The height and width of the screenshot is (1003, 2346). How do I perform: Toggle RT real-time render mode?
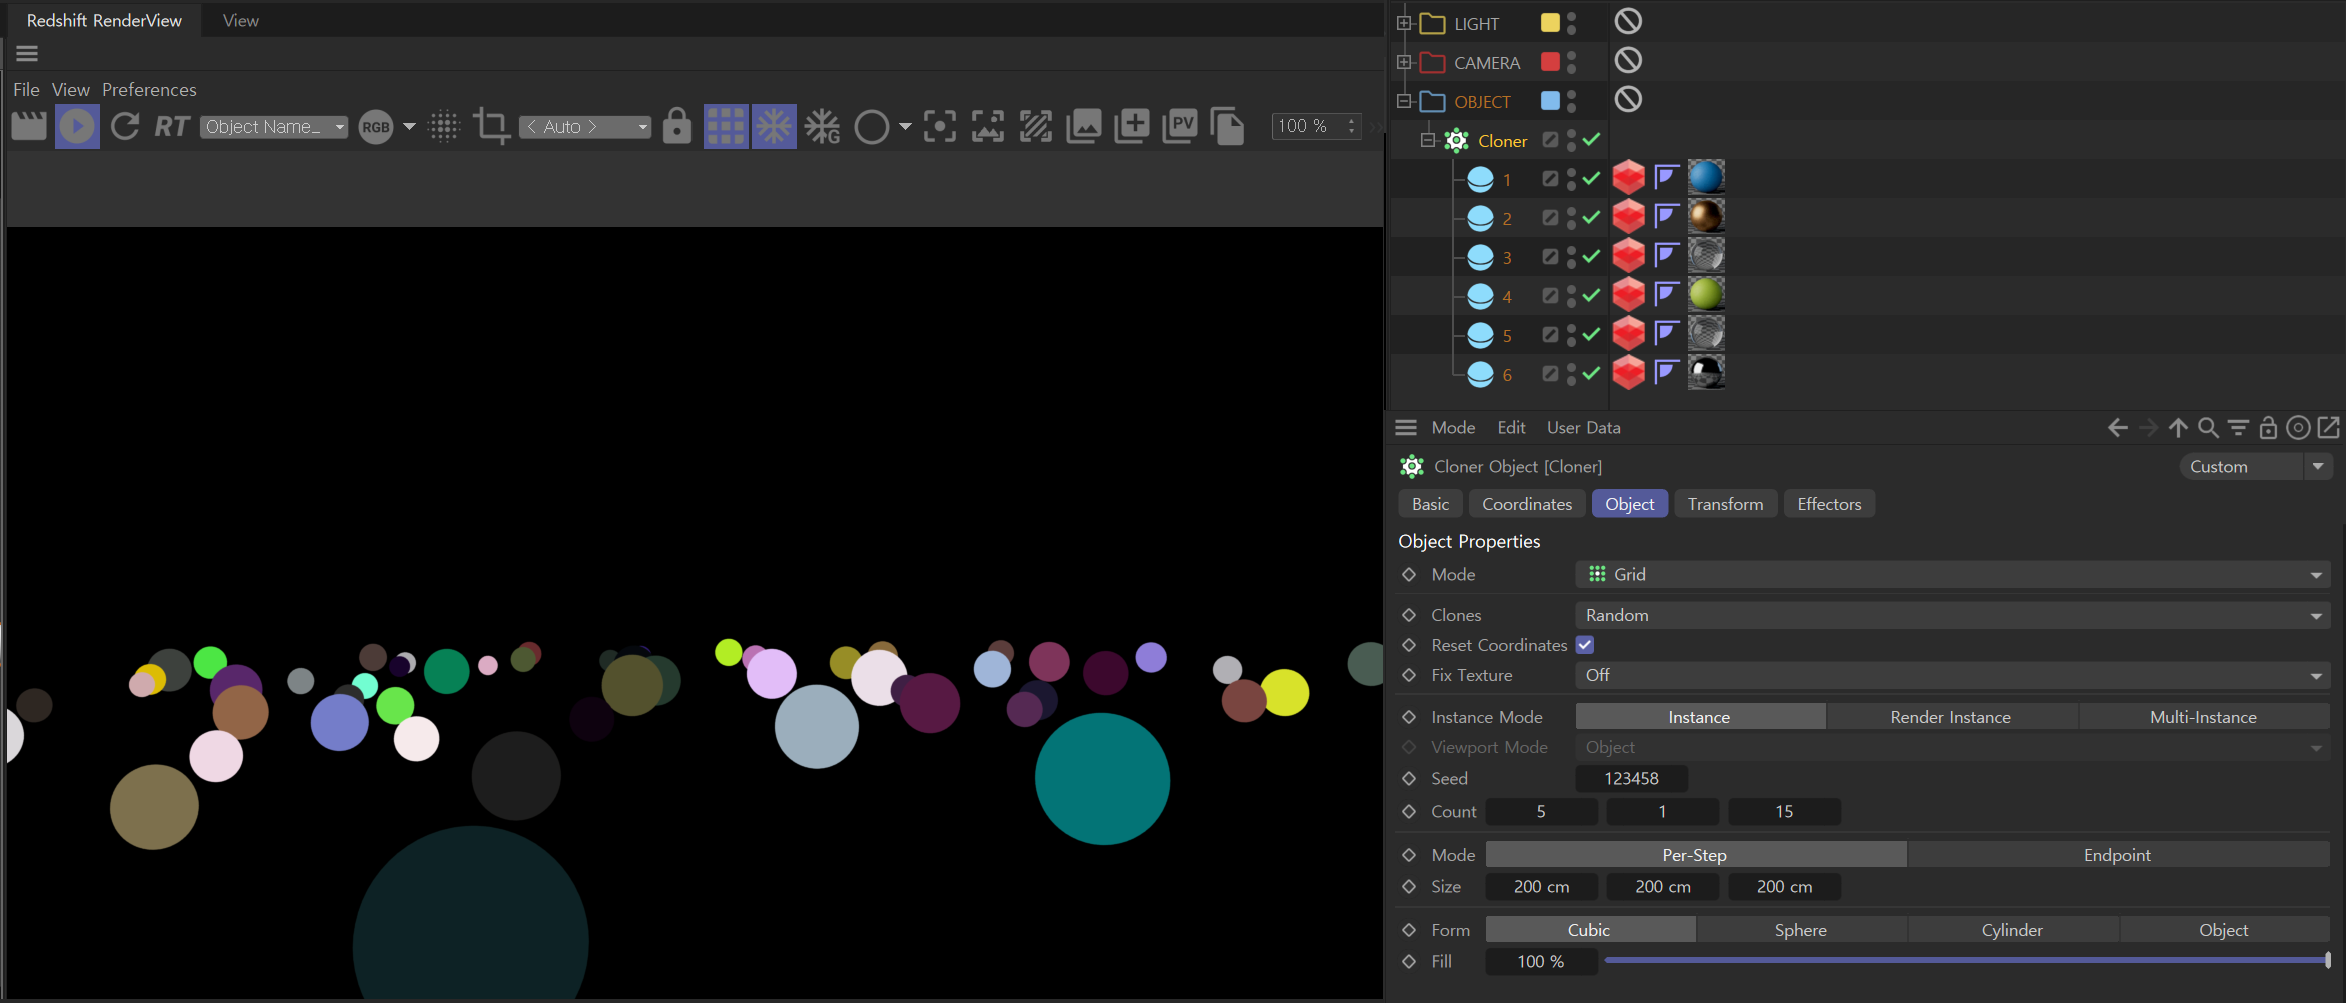point(172,127)
